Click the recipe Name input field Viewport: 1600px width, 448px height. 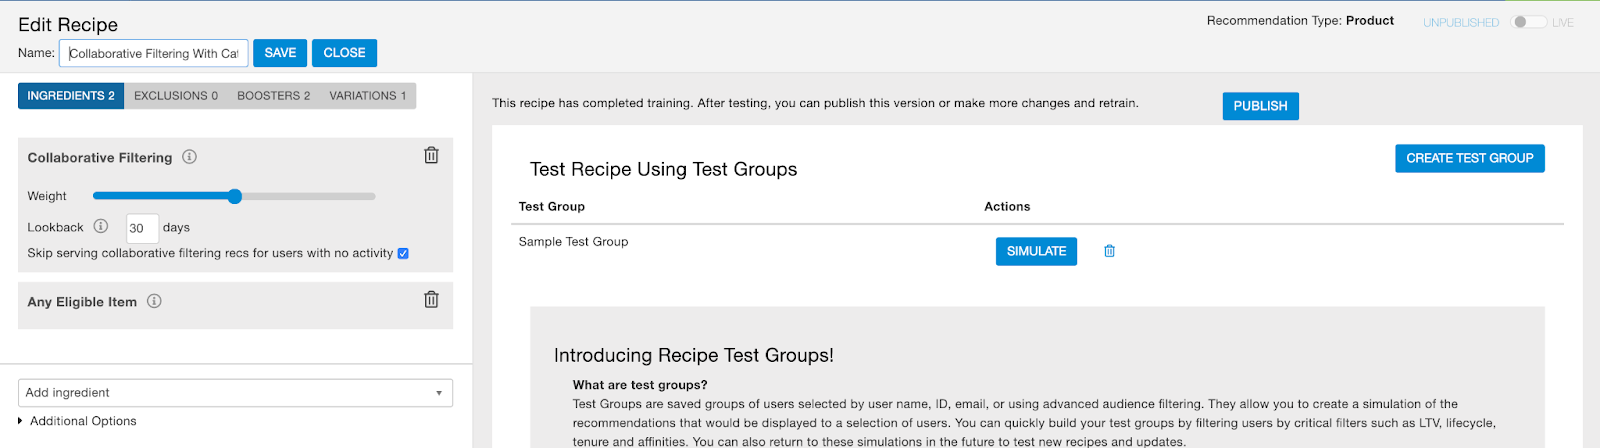pos(154,53)
